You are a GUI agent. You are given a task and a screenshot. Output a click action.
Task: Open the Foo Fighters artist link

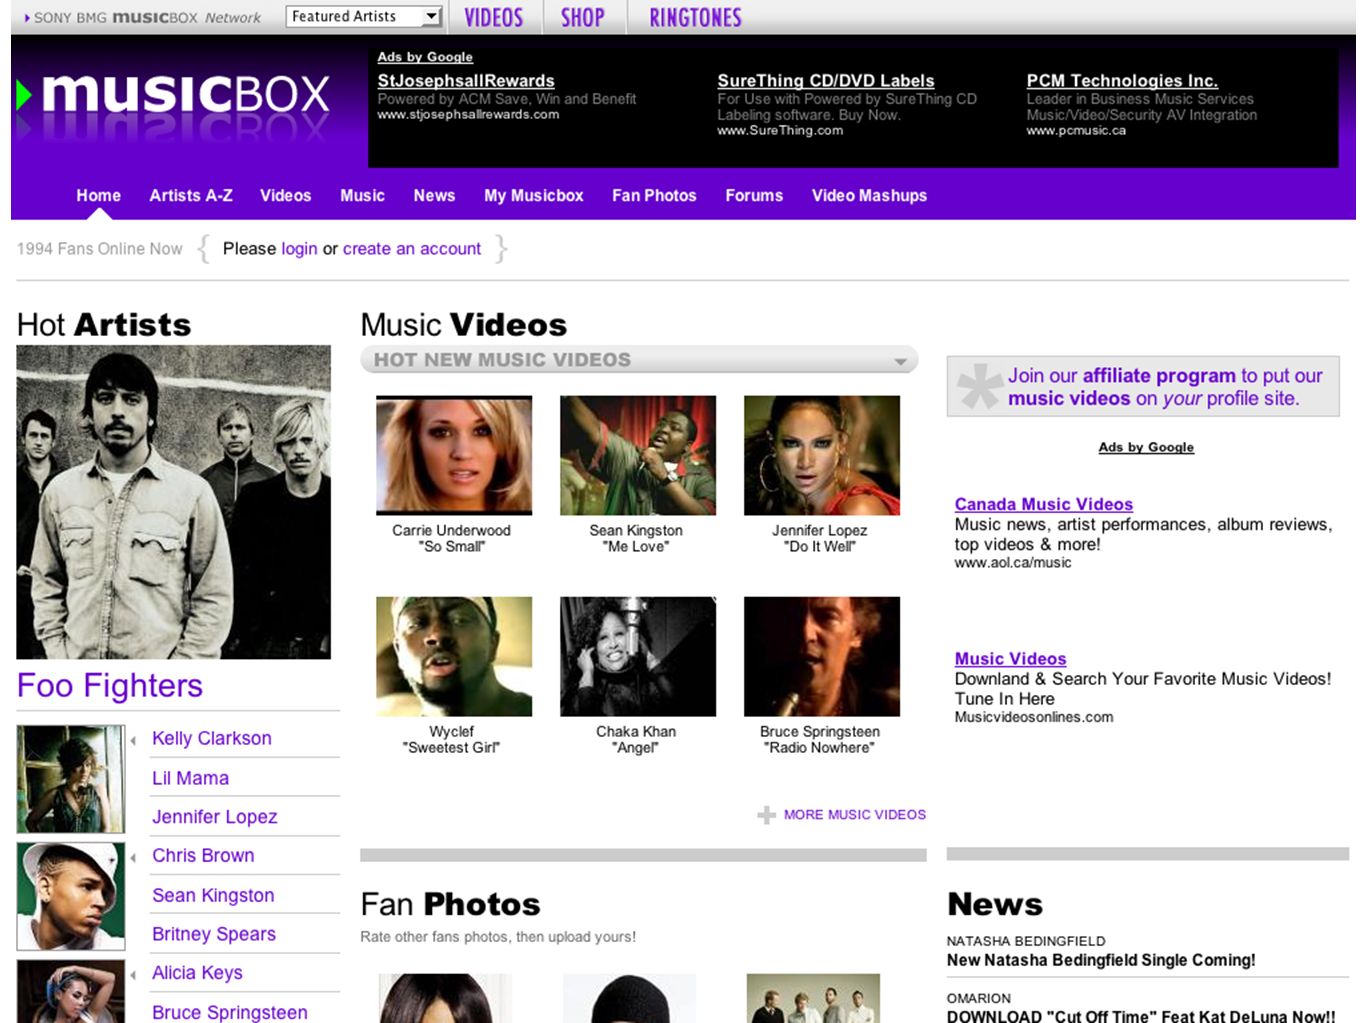tap(110, 686)
